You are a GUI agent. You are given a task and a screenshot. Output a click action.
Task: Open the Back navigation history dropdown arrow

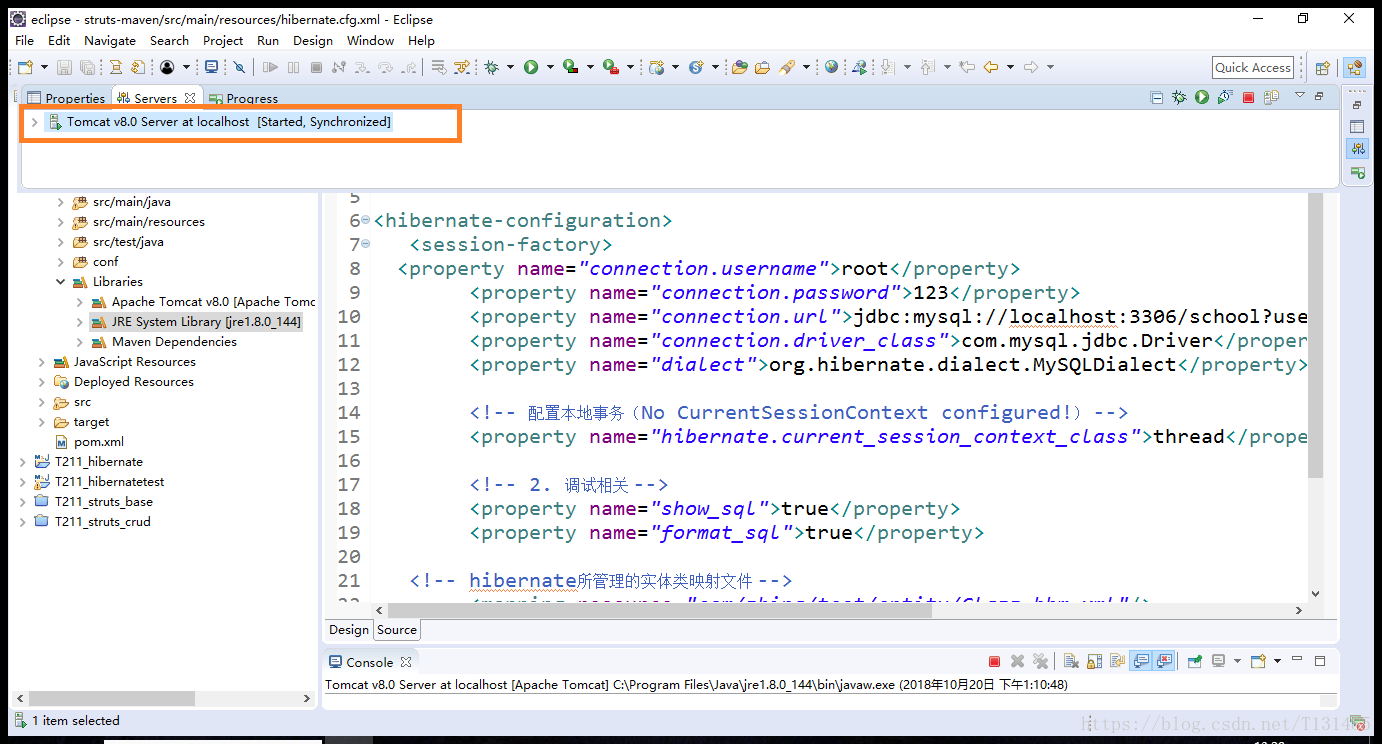pos(1010,67)
